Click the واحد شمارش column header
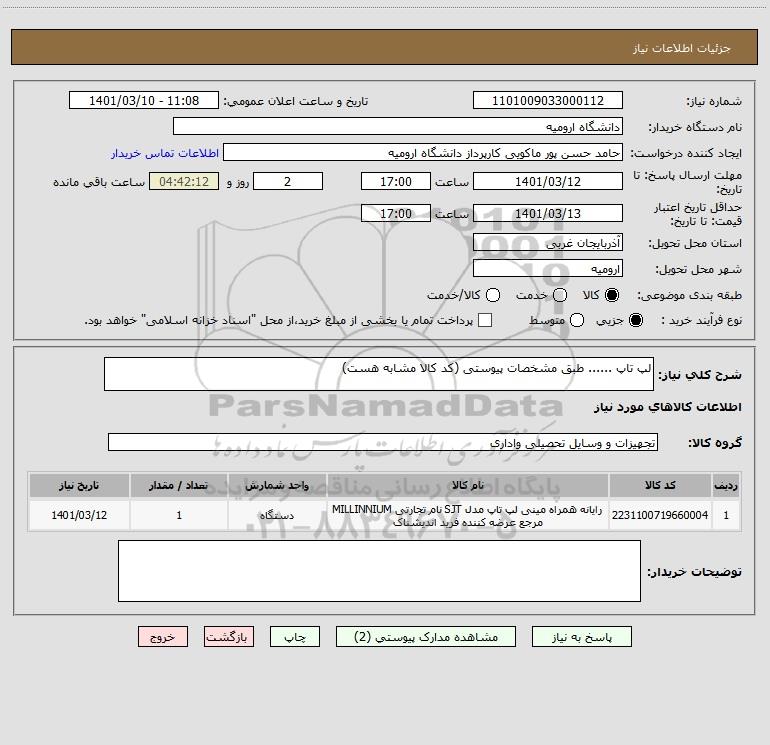Screen dimensions: 770x745 coord(277,486)
